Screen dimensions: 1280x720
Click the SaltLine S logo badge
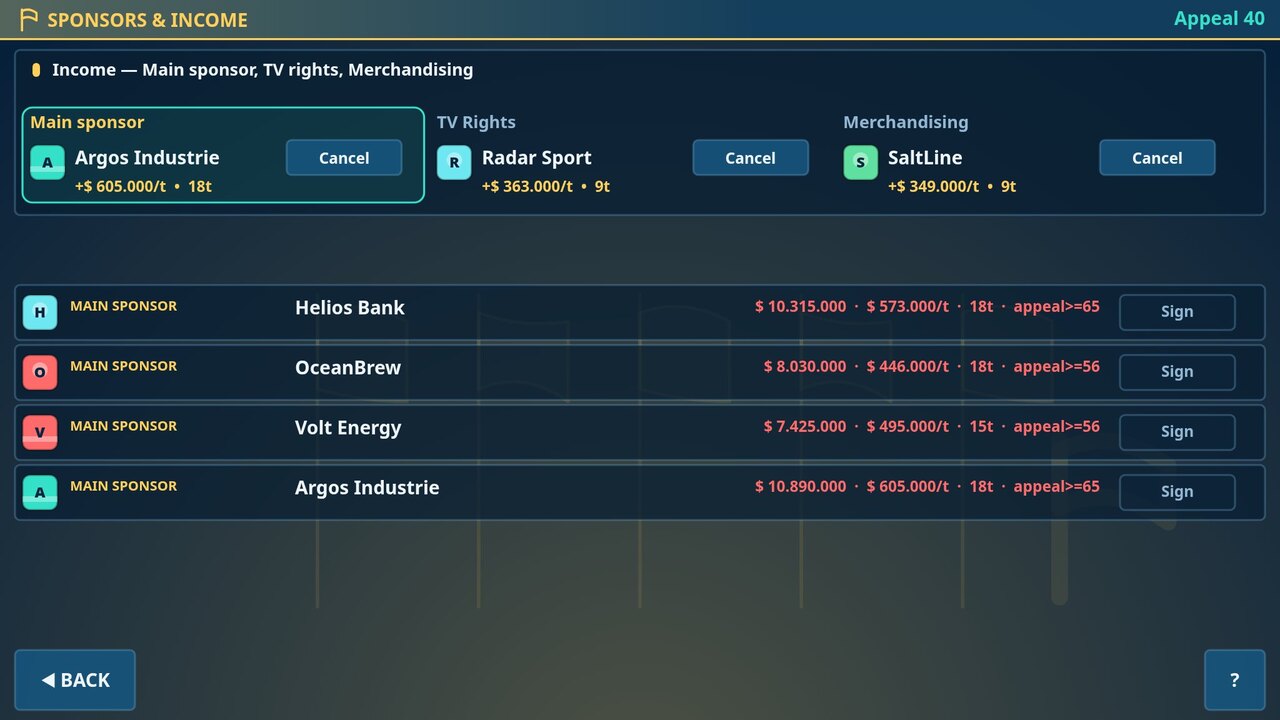(x=860, y=162)
